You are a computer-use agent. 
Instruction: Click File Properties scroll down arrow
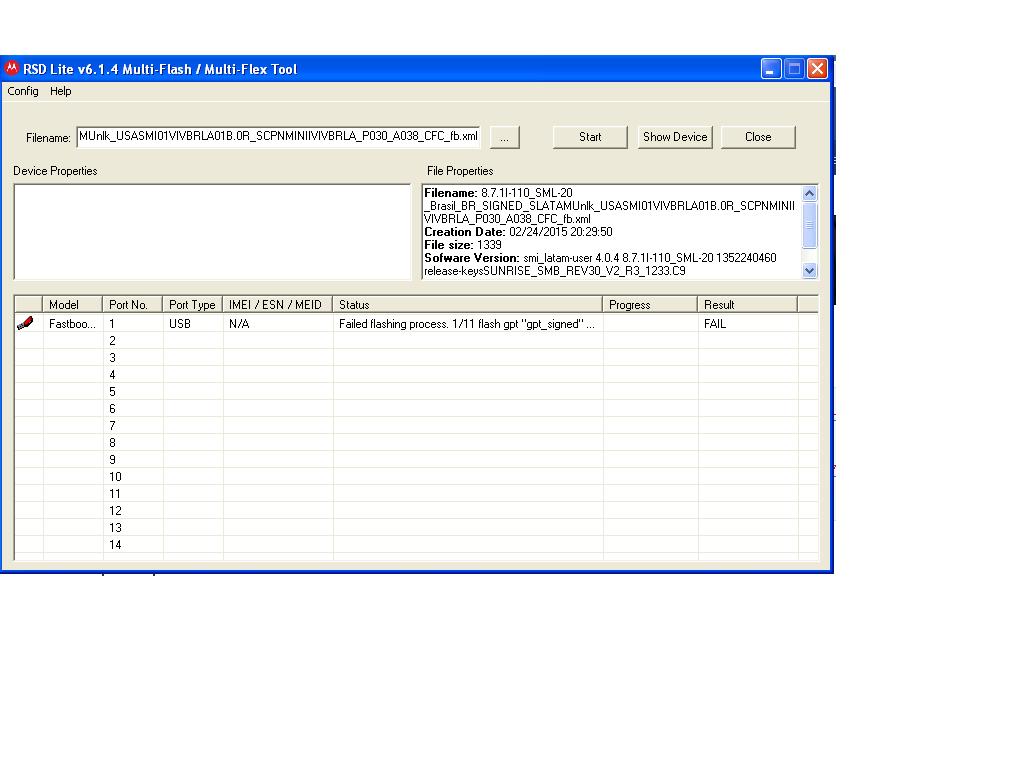point(809,270)
